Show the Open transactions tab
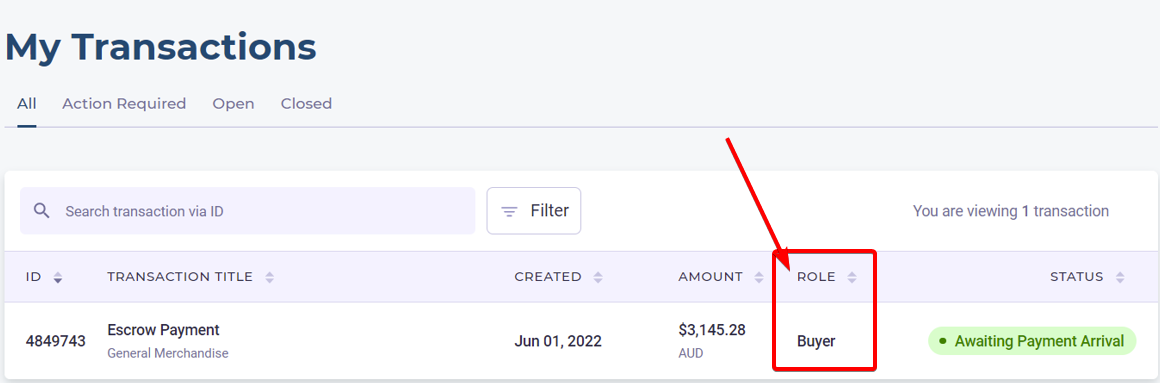The image size is (1160, 383). pyautogui.click(x=233, y=104)
